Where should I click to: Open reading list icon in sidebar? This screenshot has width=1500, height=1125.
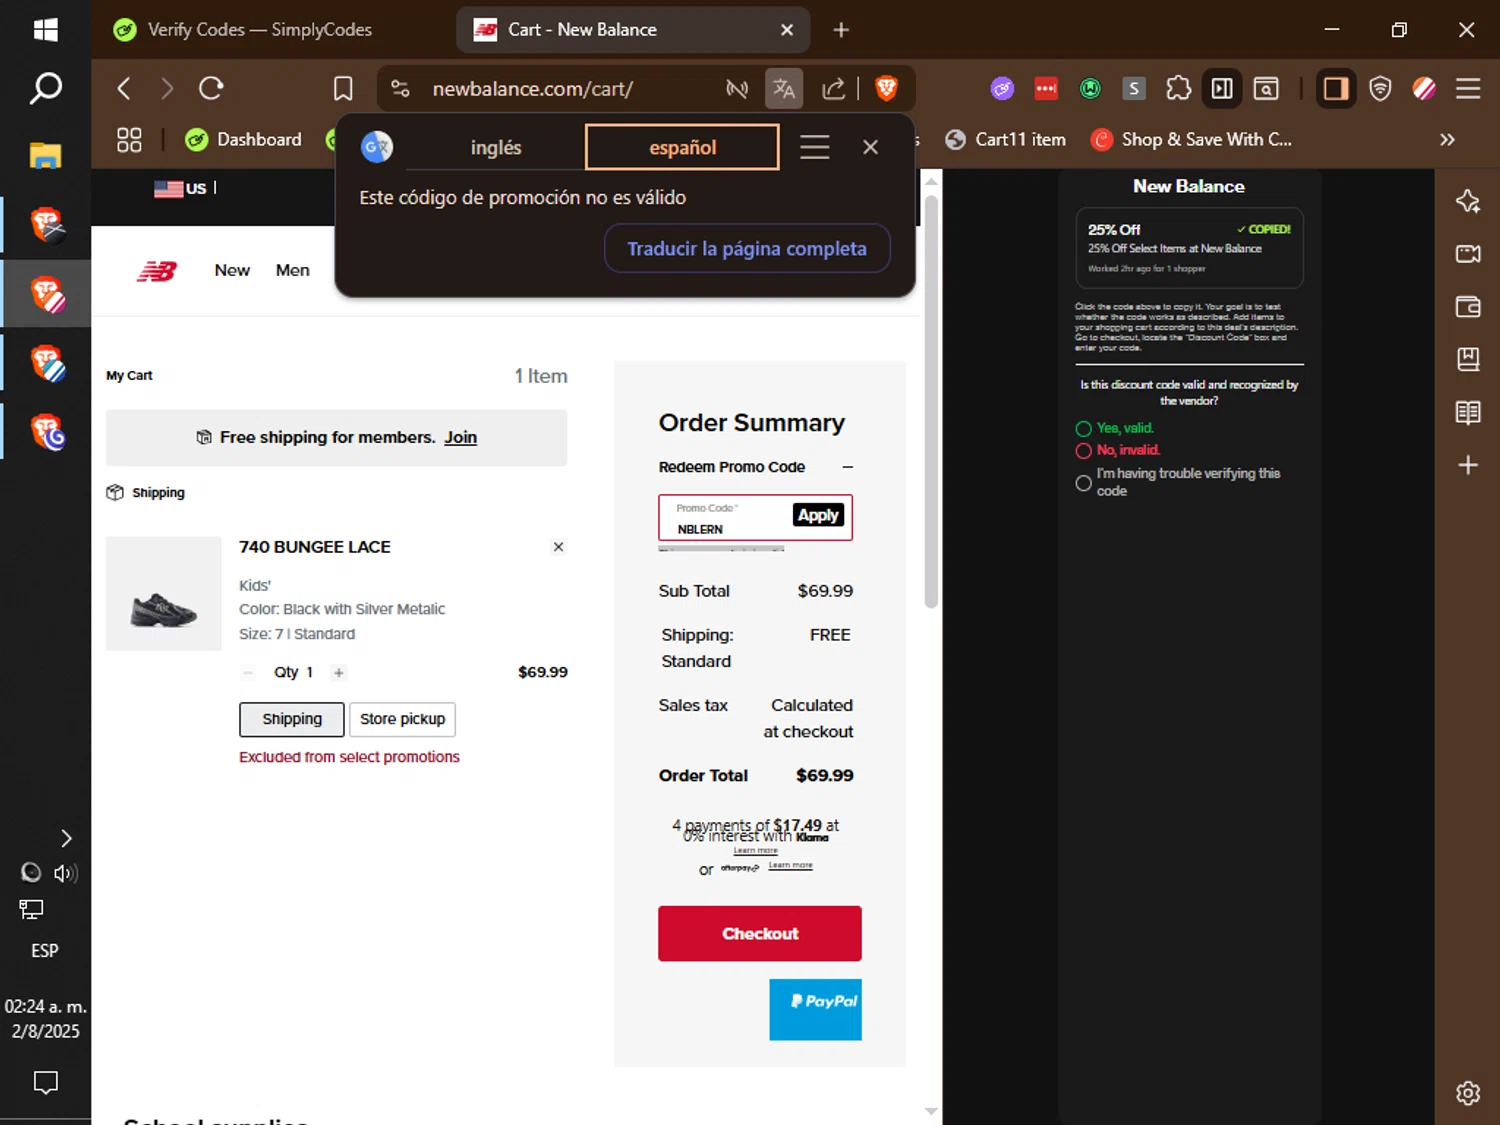click(1468, 412)
